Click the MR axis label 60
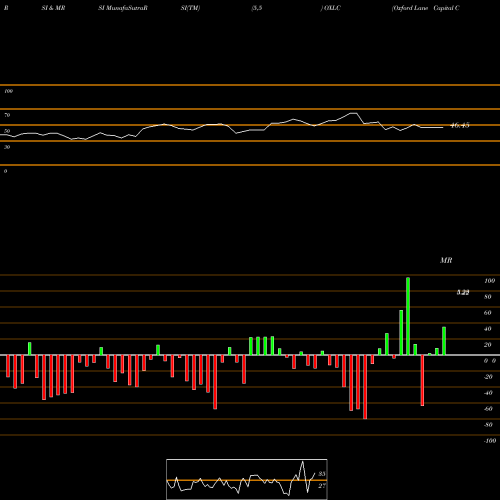Screen dimensions: 500x500 (487, 313)
